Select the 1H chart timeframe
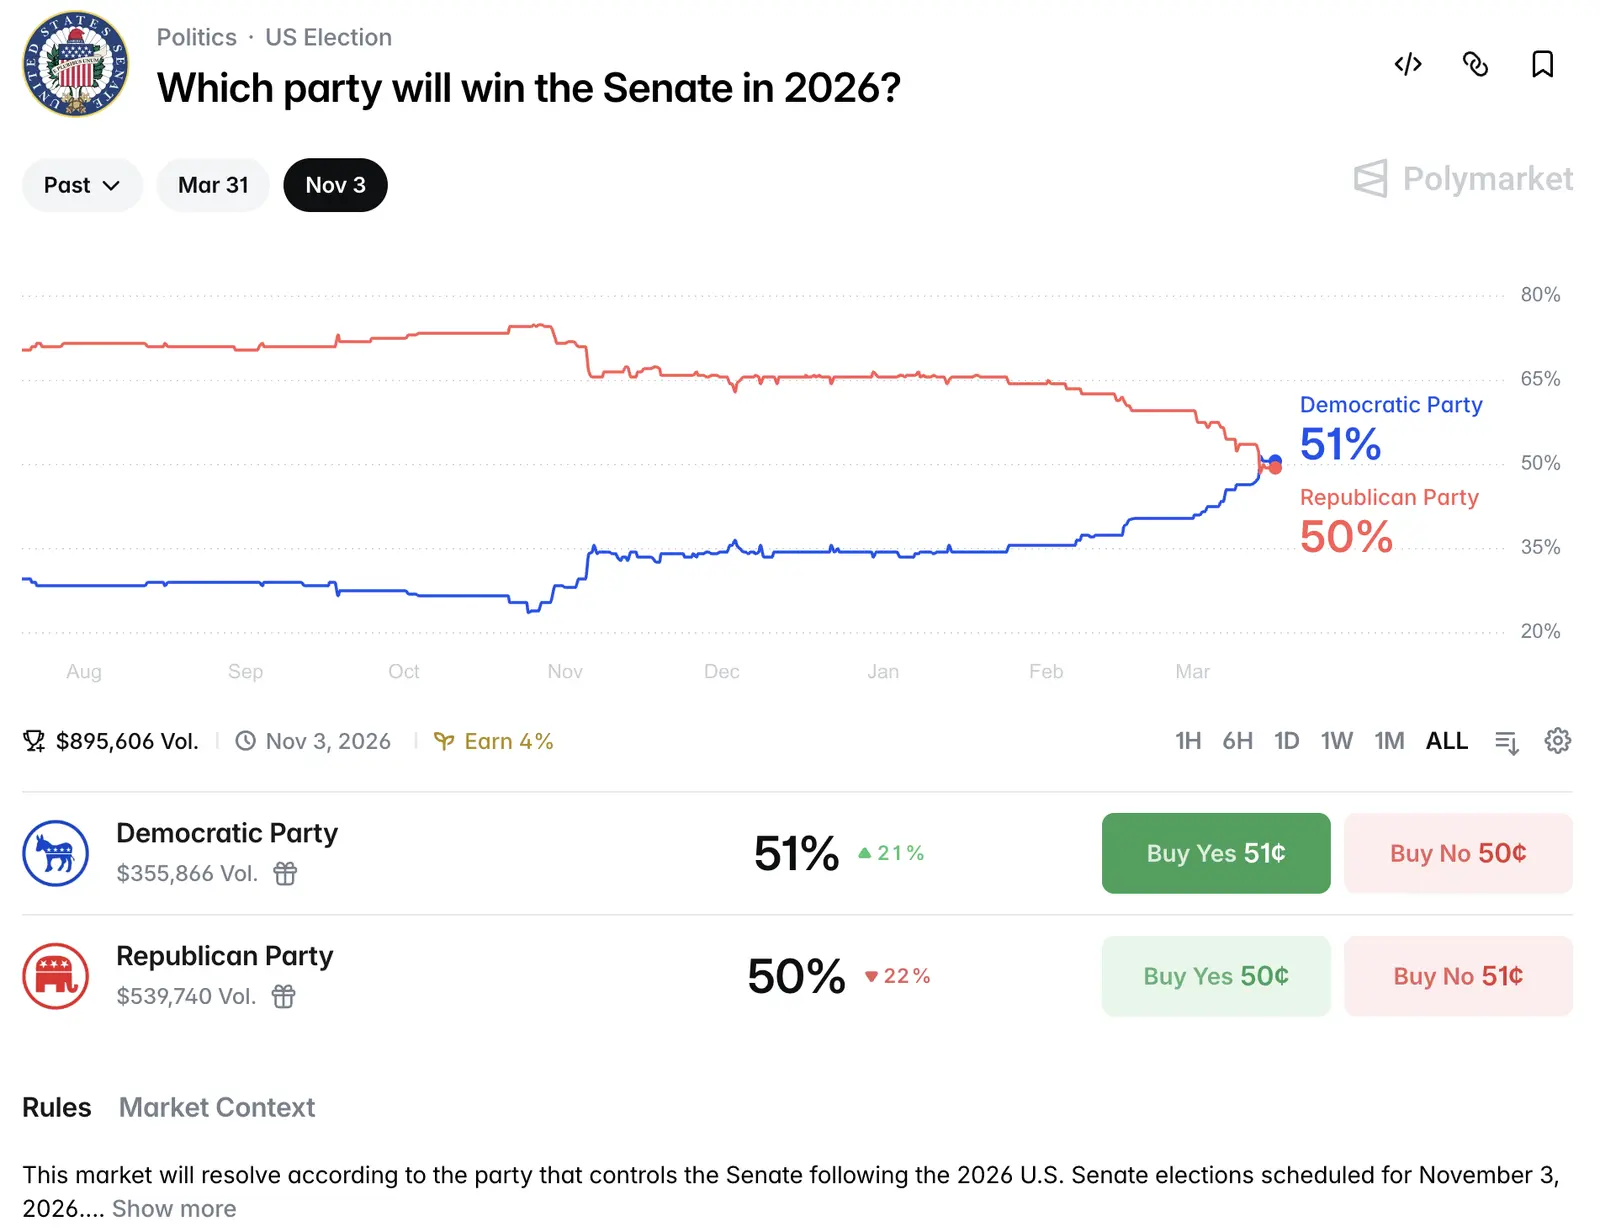The height and width of the screenshot is (1232, 1600). pos(1188,741)
